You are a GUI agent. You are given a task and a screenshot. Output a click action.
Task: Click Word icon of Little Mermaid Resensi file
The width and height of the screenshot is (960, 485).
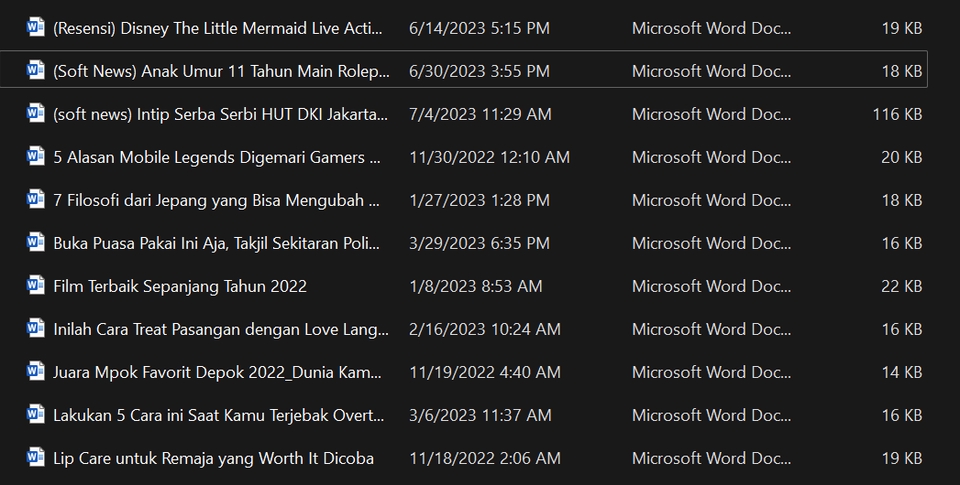[36, 27]
